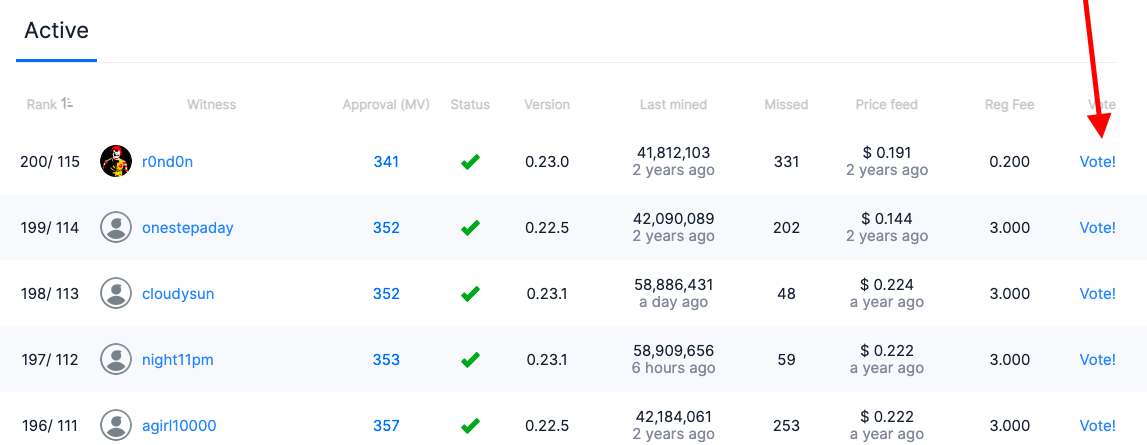Viewport: 1147px width, 445px height.
Task: Sort by Approval (MV) column header
Action: pos(386,105)
